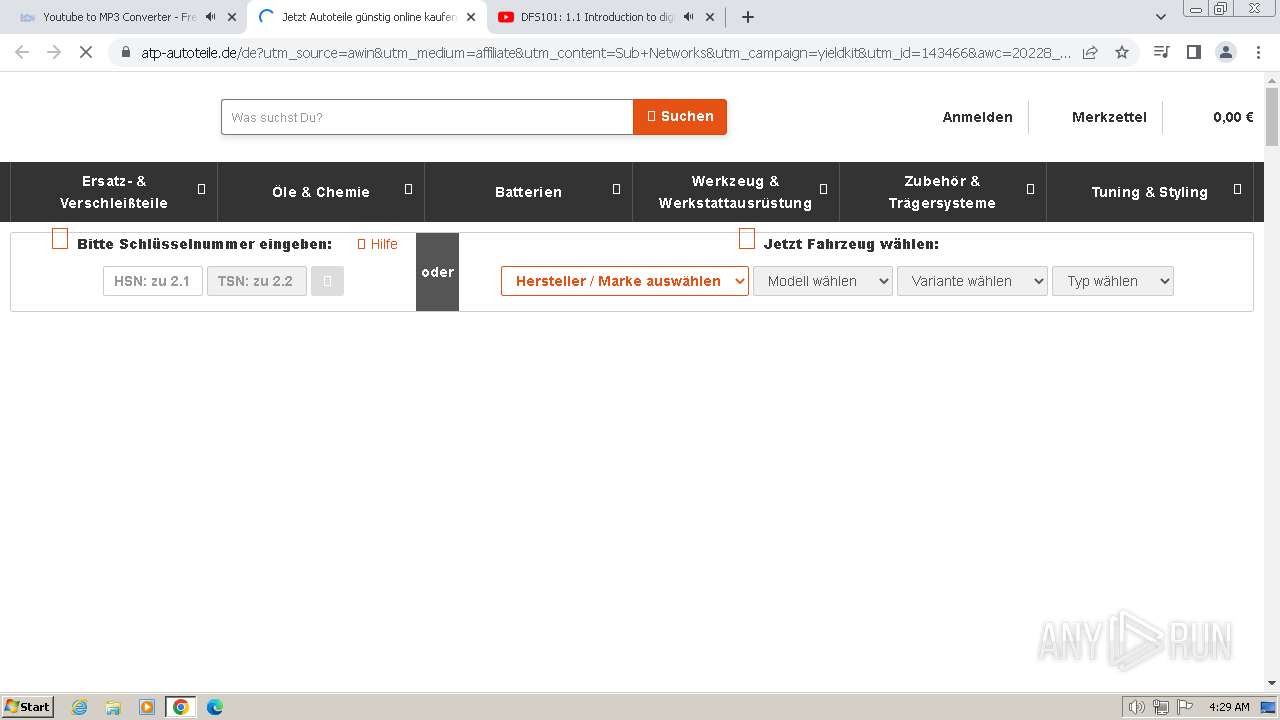
Task: Mute the Youtube to MP3 Converter tab
Action: (210, 17)
